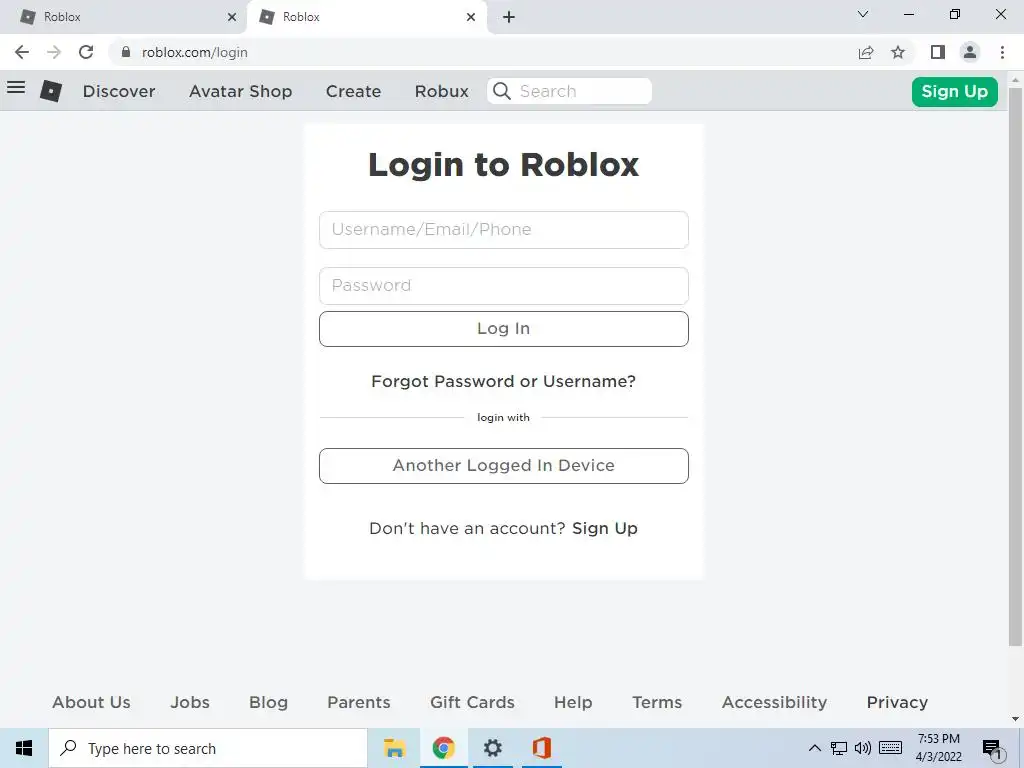The width and height of the screenshot is (1024, 768).
Task: View site info via padlock icon
Action: [126, 52]
